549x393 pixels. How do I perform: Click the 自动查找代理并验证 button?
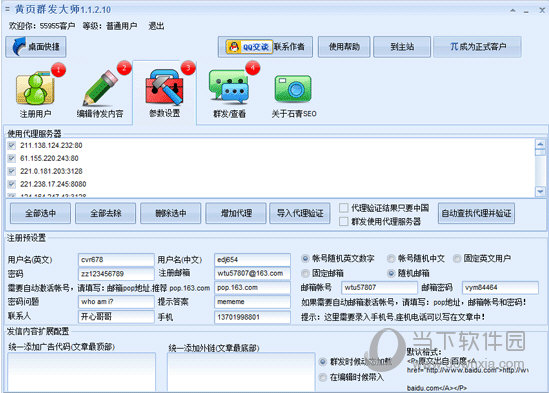click(476, 213)
